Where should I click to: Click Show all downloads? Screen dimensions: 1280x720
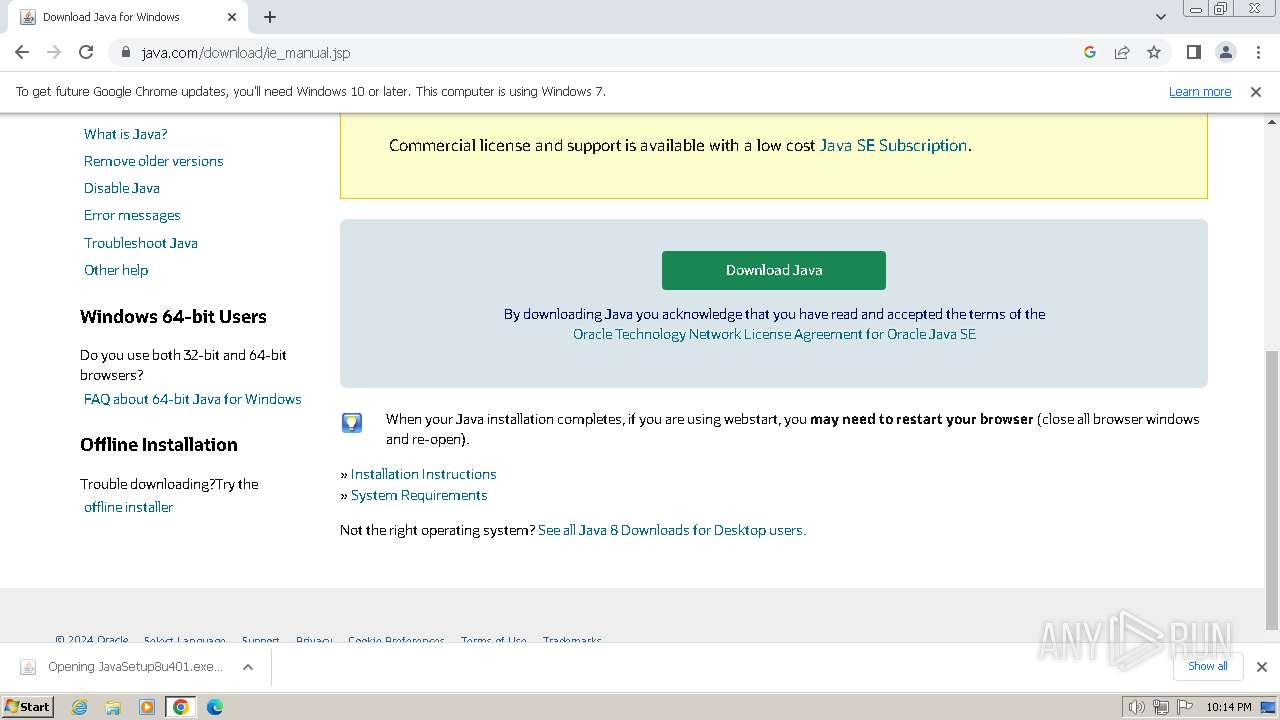(x=1208, y=666)
